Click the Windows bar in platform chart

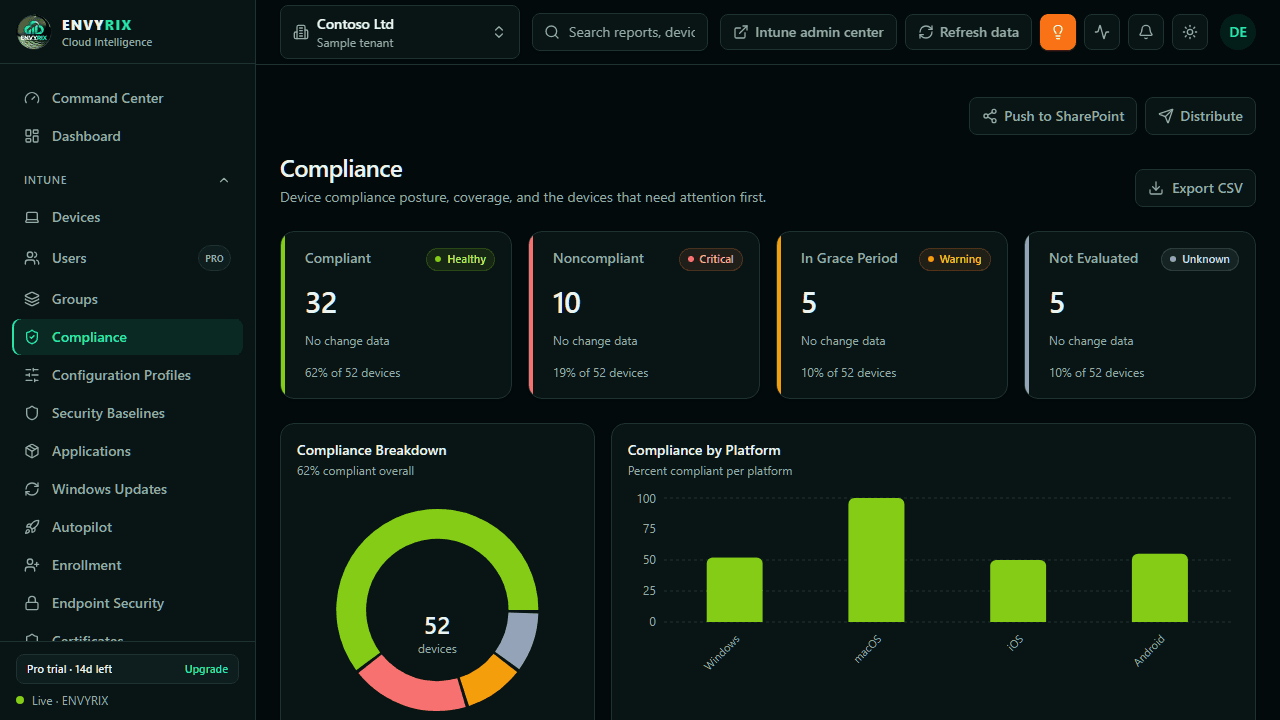734,590
